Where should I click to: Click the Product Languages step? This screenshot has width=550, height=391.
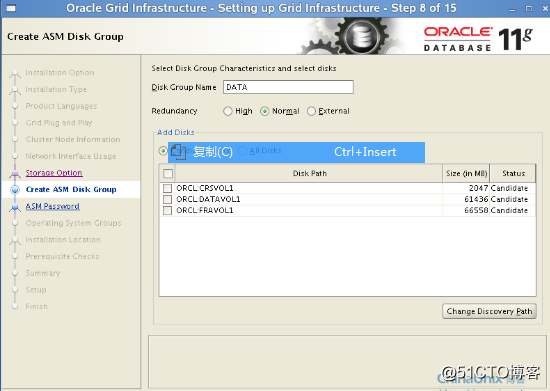[61, 106]
